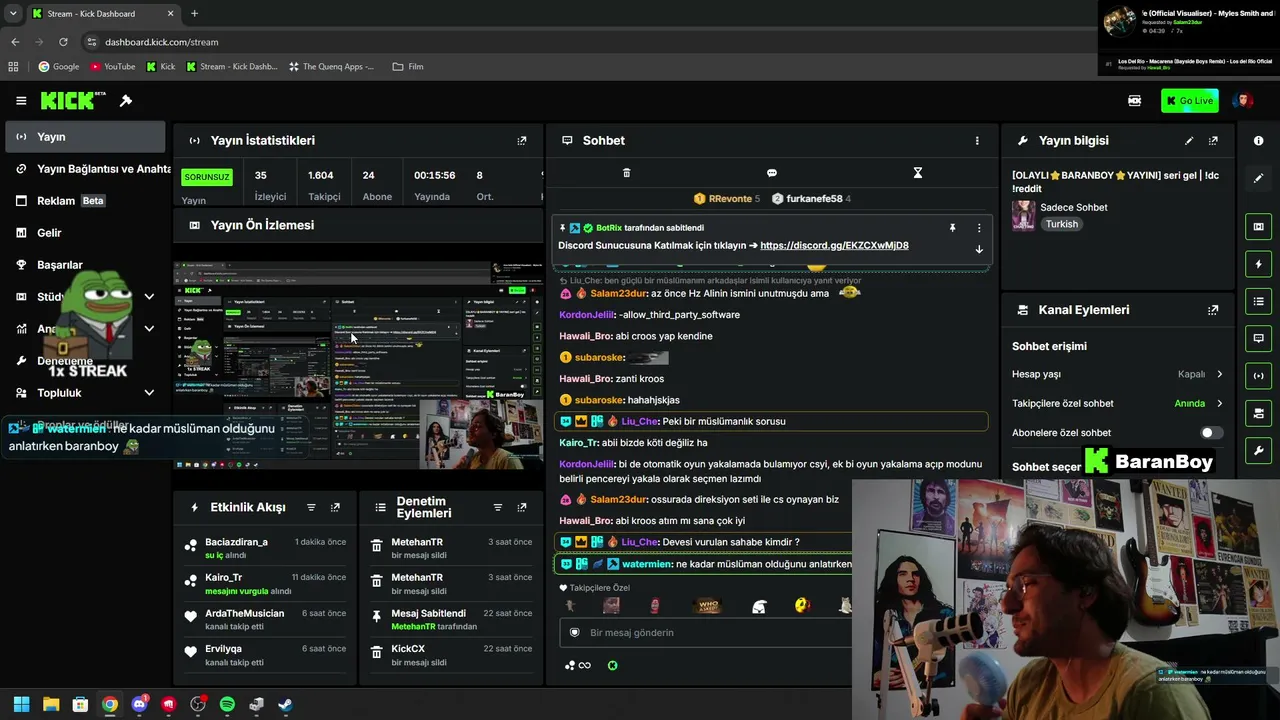Open Steam from the Windows taskbar
Screen dimensions: 1280x720
(285, 704)
